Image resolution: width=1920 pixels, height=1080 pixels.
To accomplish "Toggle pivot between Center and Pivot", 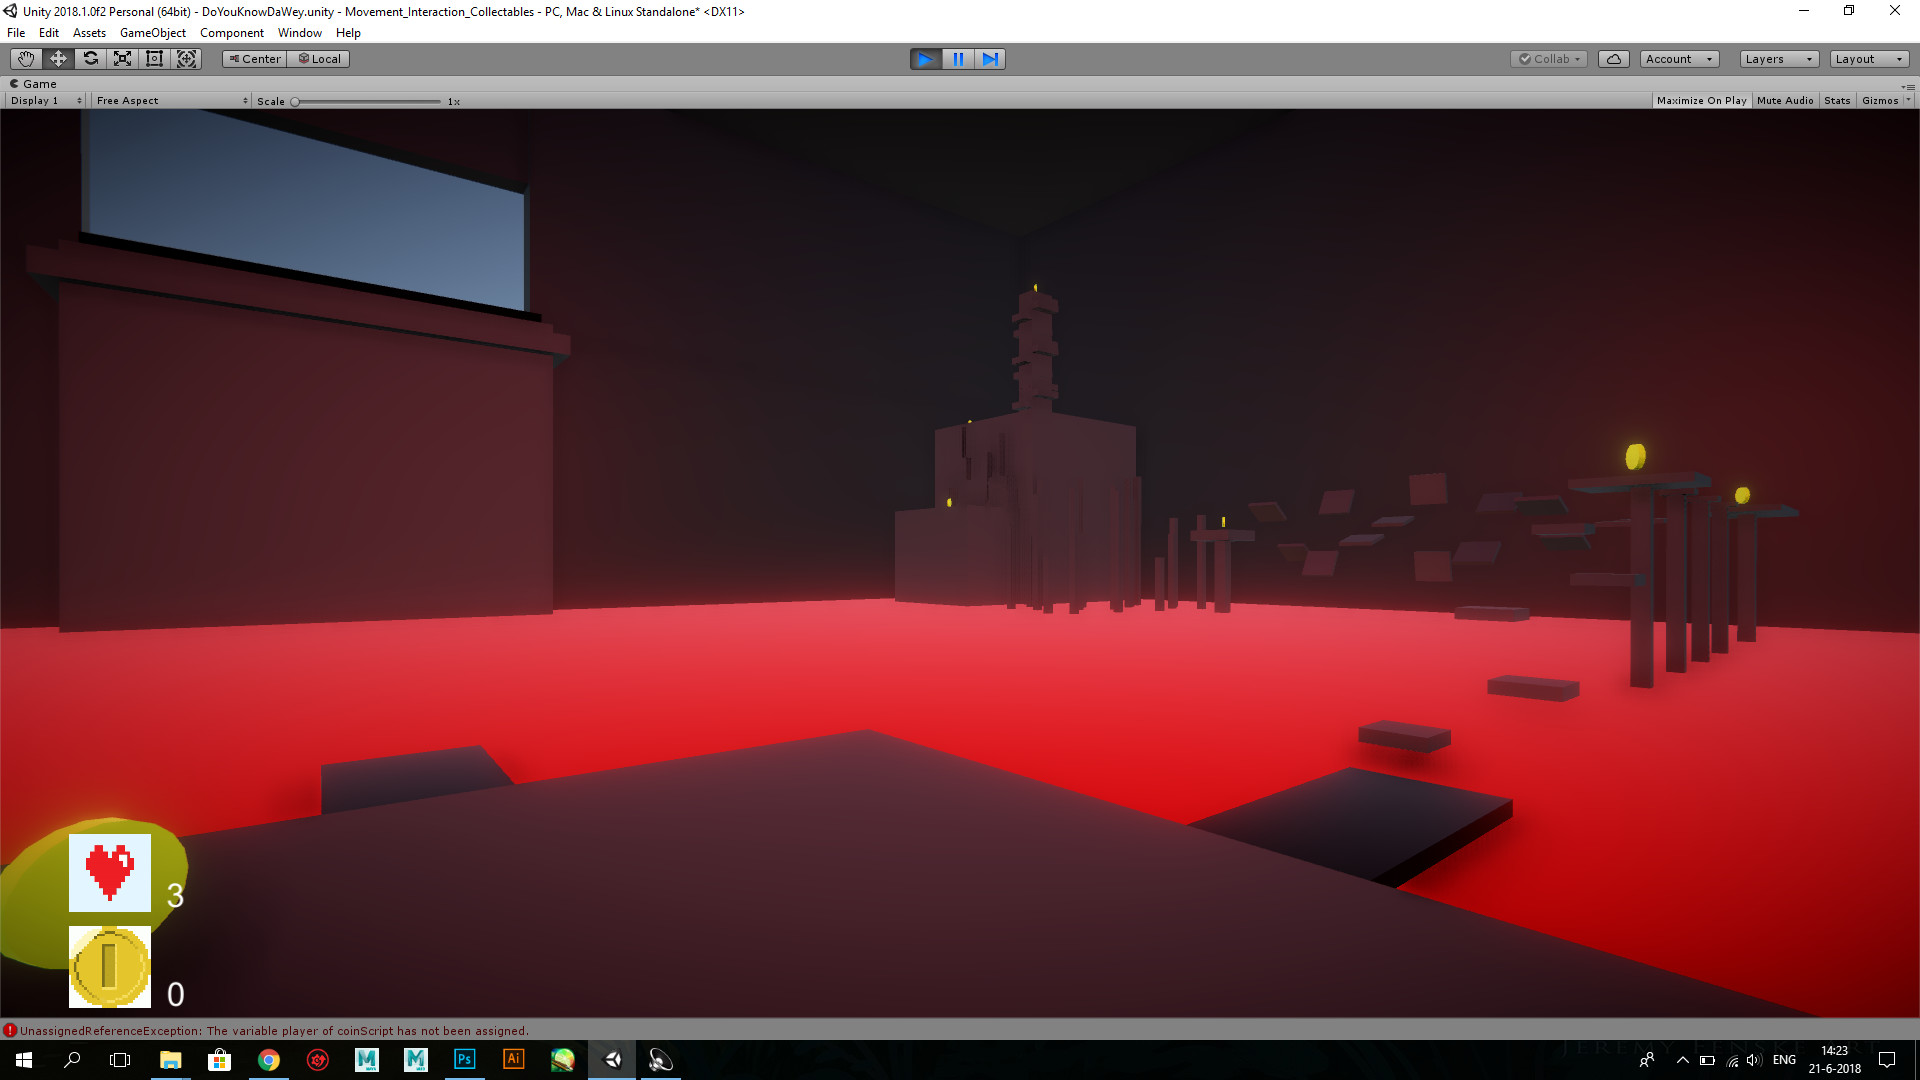I will click(x=254, y=58).
